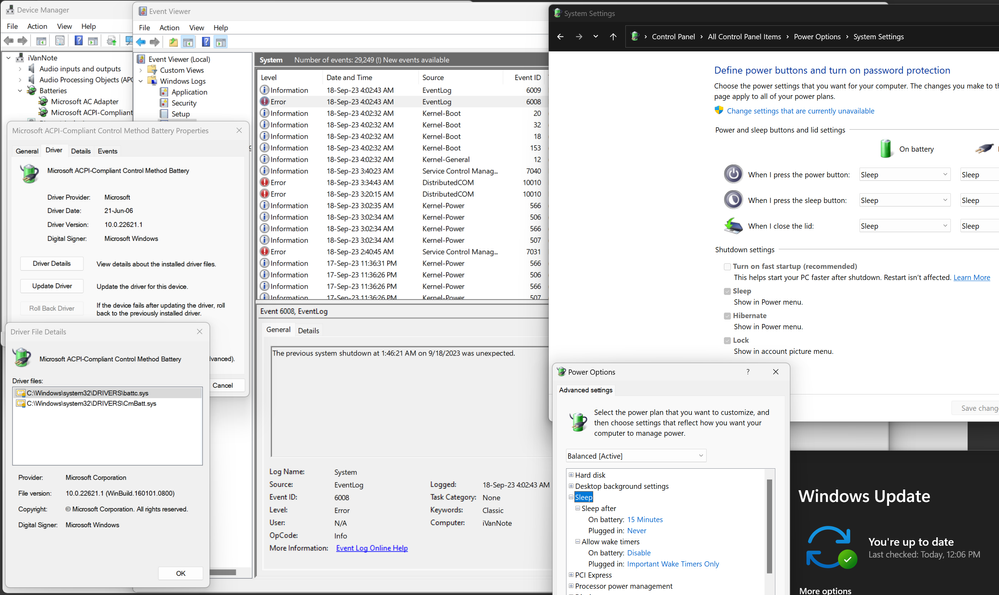Click back arrow in System Settings window
This screenshot has height=595, width=999.
(x=560, y=37)
